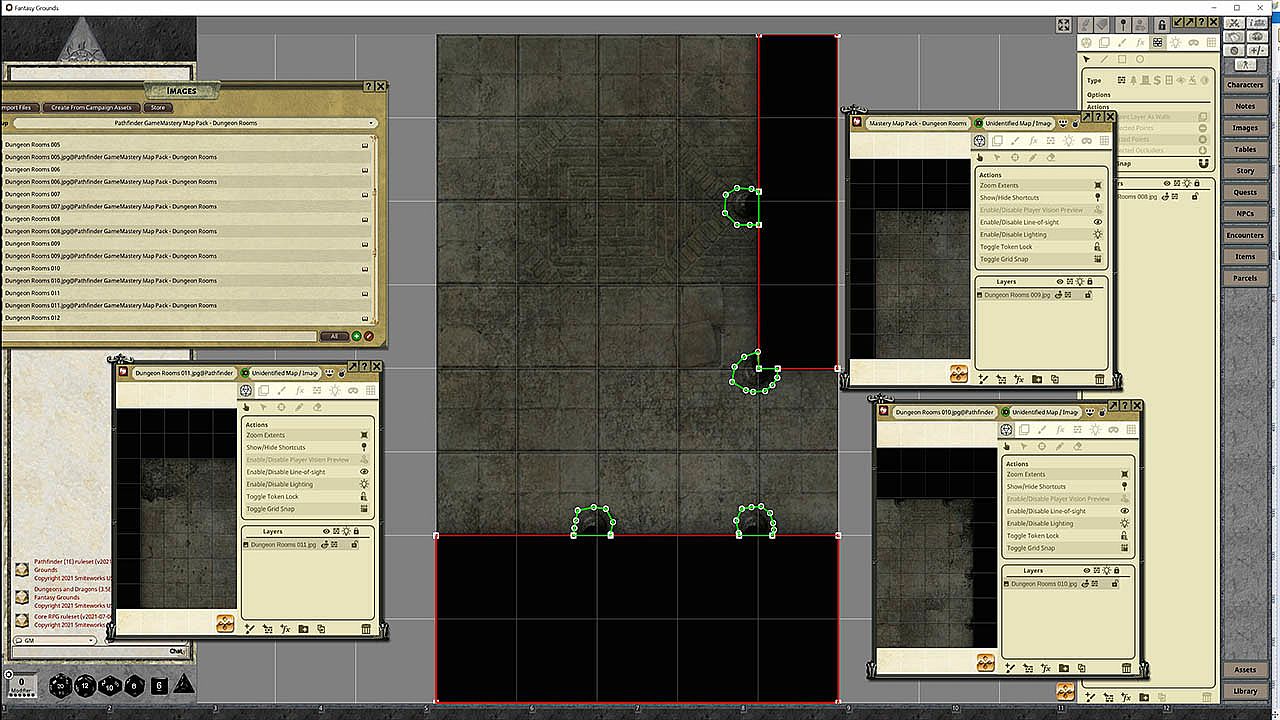Click the red edit button in Images window
1280x720 pixels.
(369, 336)
